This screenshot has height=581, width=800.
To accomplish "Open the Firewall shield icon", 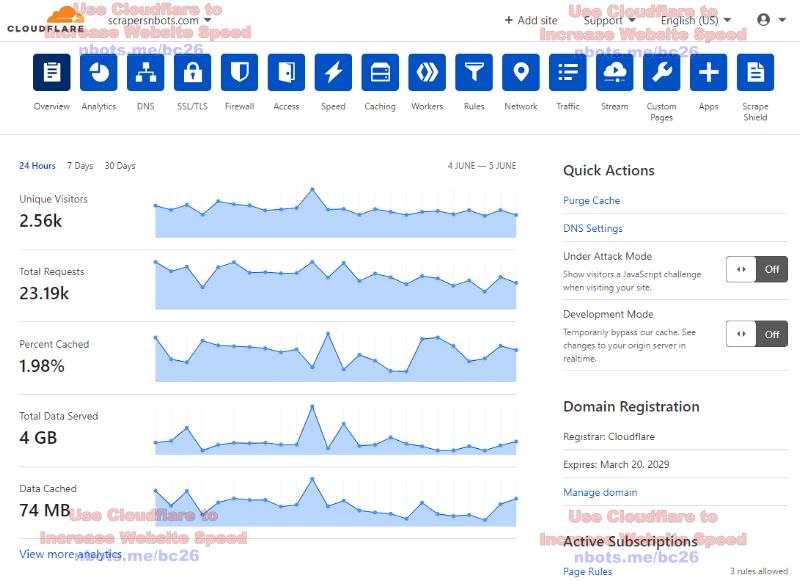I will [x=239, y=72].
